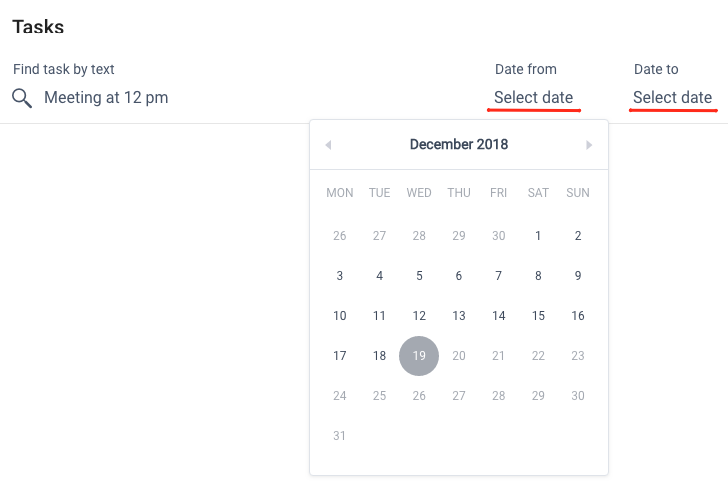Pick December 1 in calendar
Image resolution: width=728 pixels, height=502 pixels.
coord(538,236)
